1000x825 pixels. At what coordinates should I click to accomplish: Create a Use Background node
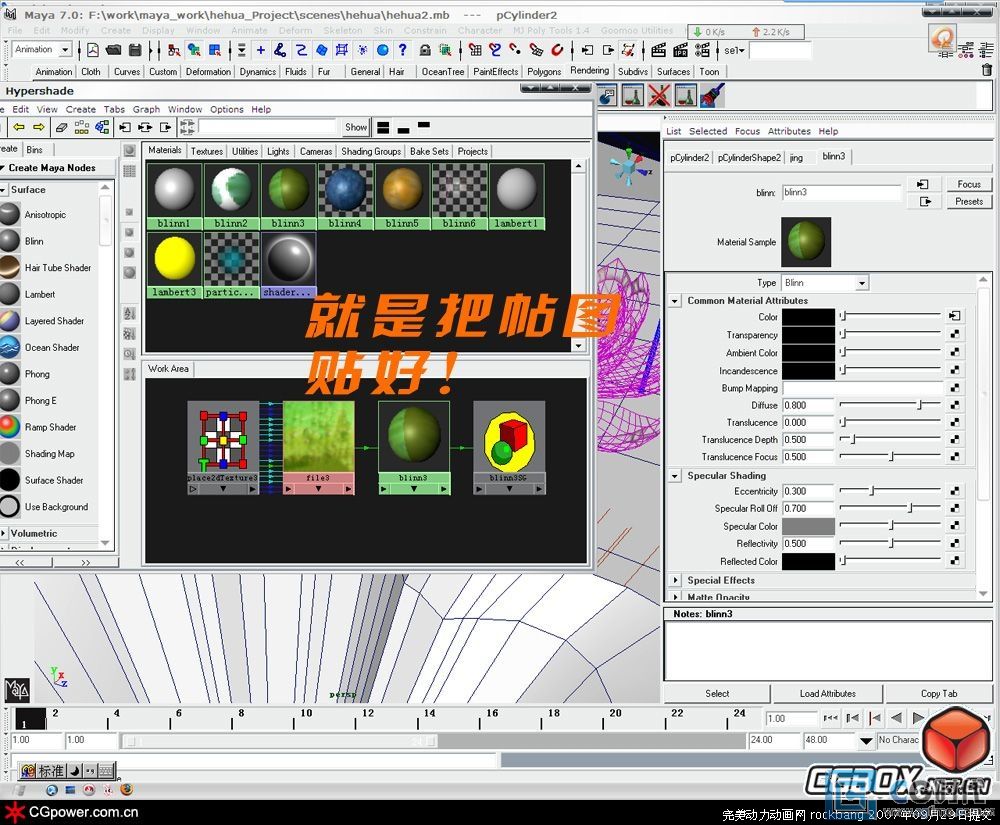pyautogui.click(x=56, y=507)
